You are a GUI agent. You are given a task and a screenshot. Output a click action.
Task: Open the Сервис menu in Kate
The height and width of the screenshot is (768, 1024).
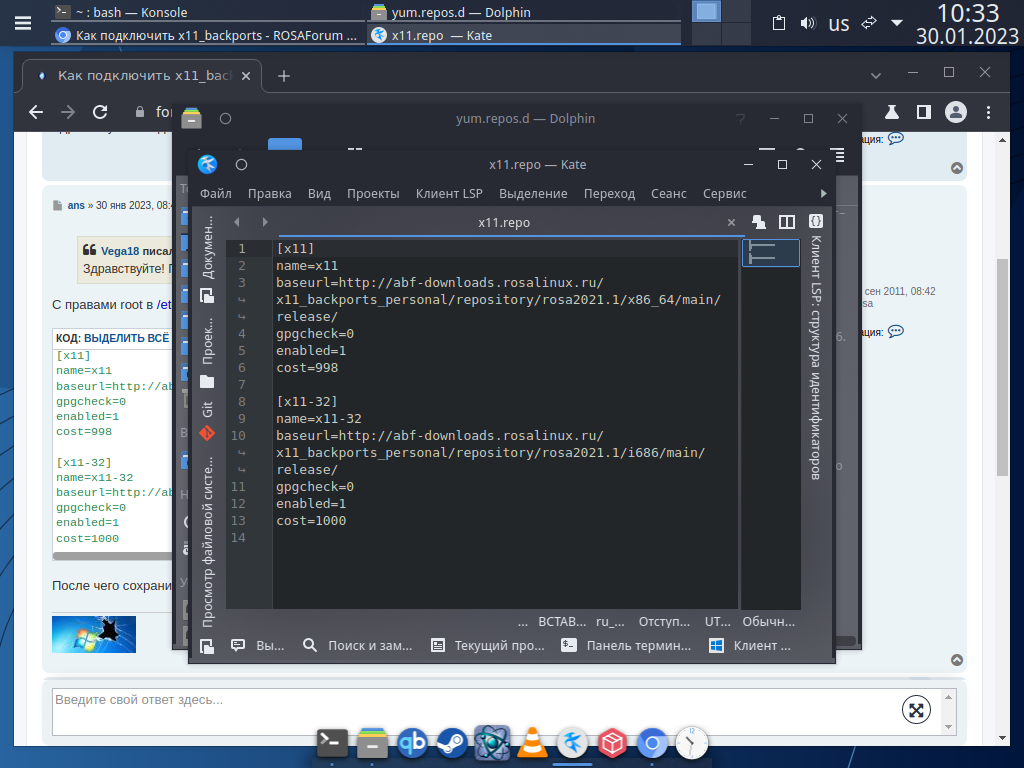(x=724, y=193)
